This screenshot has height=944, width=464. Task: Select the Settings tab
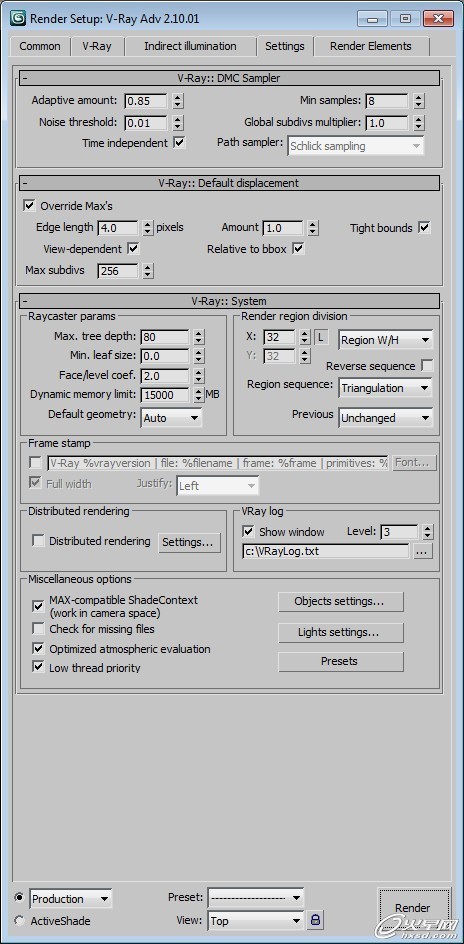point(285,46)
